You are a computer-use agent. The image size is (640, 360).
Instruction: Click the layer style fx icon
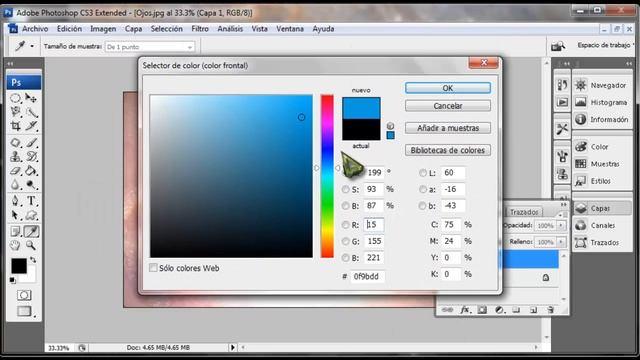[x=464, y=310]
